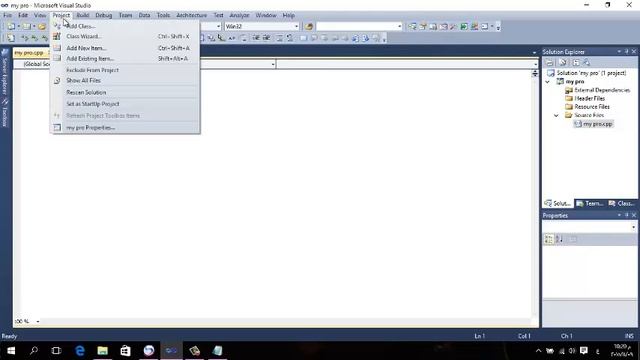Open the Toolbox side tab
Viewport: 640px width, 360px height.
[x=5, y=113]
